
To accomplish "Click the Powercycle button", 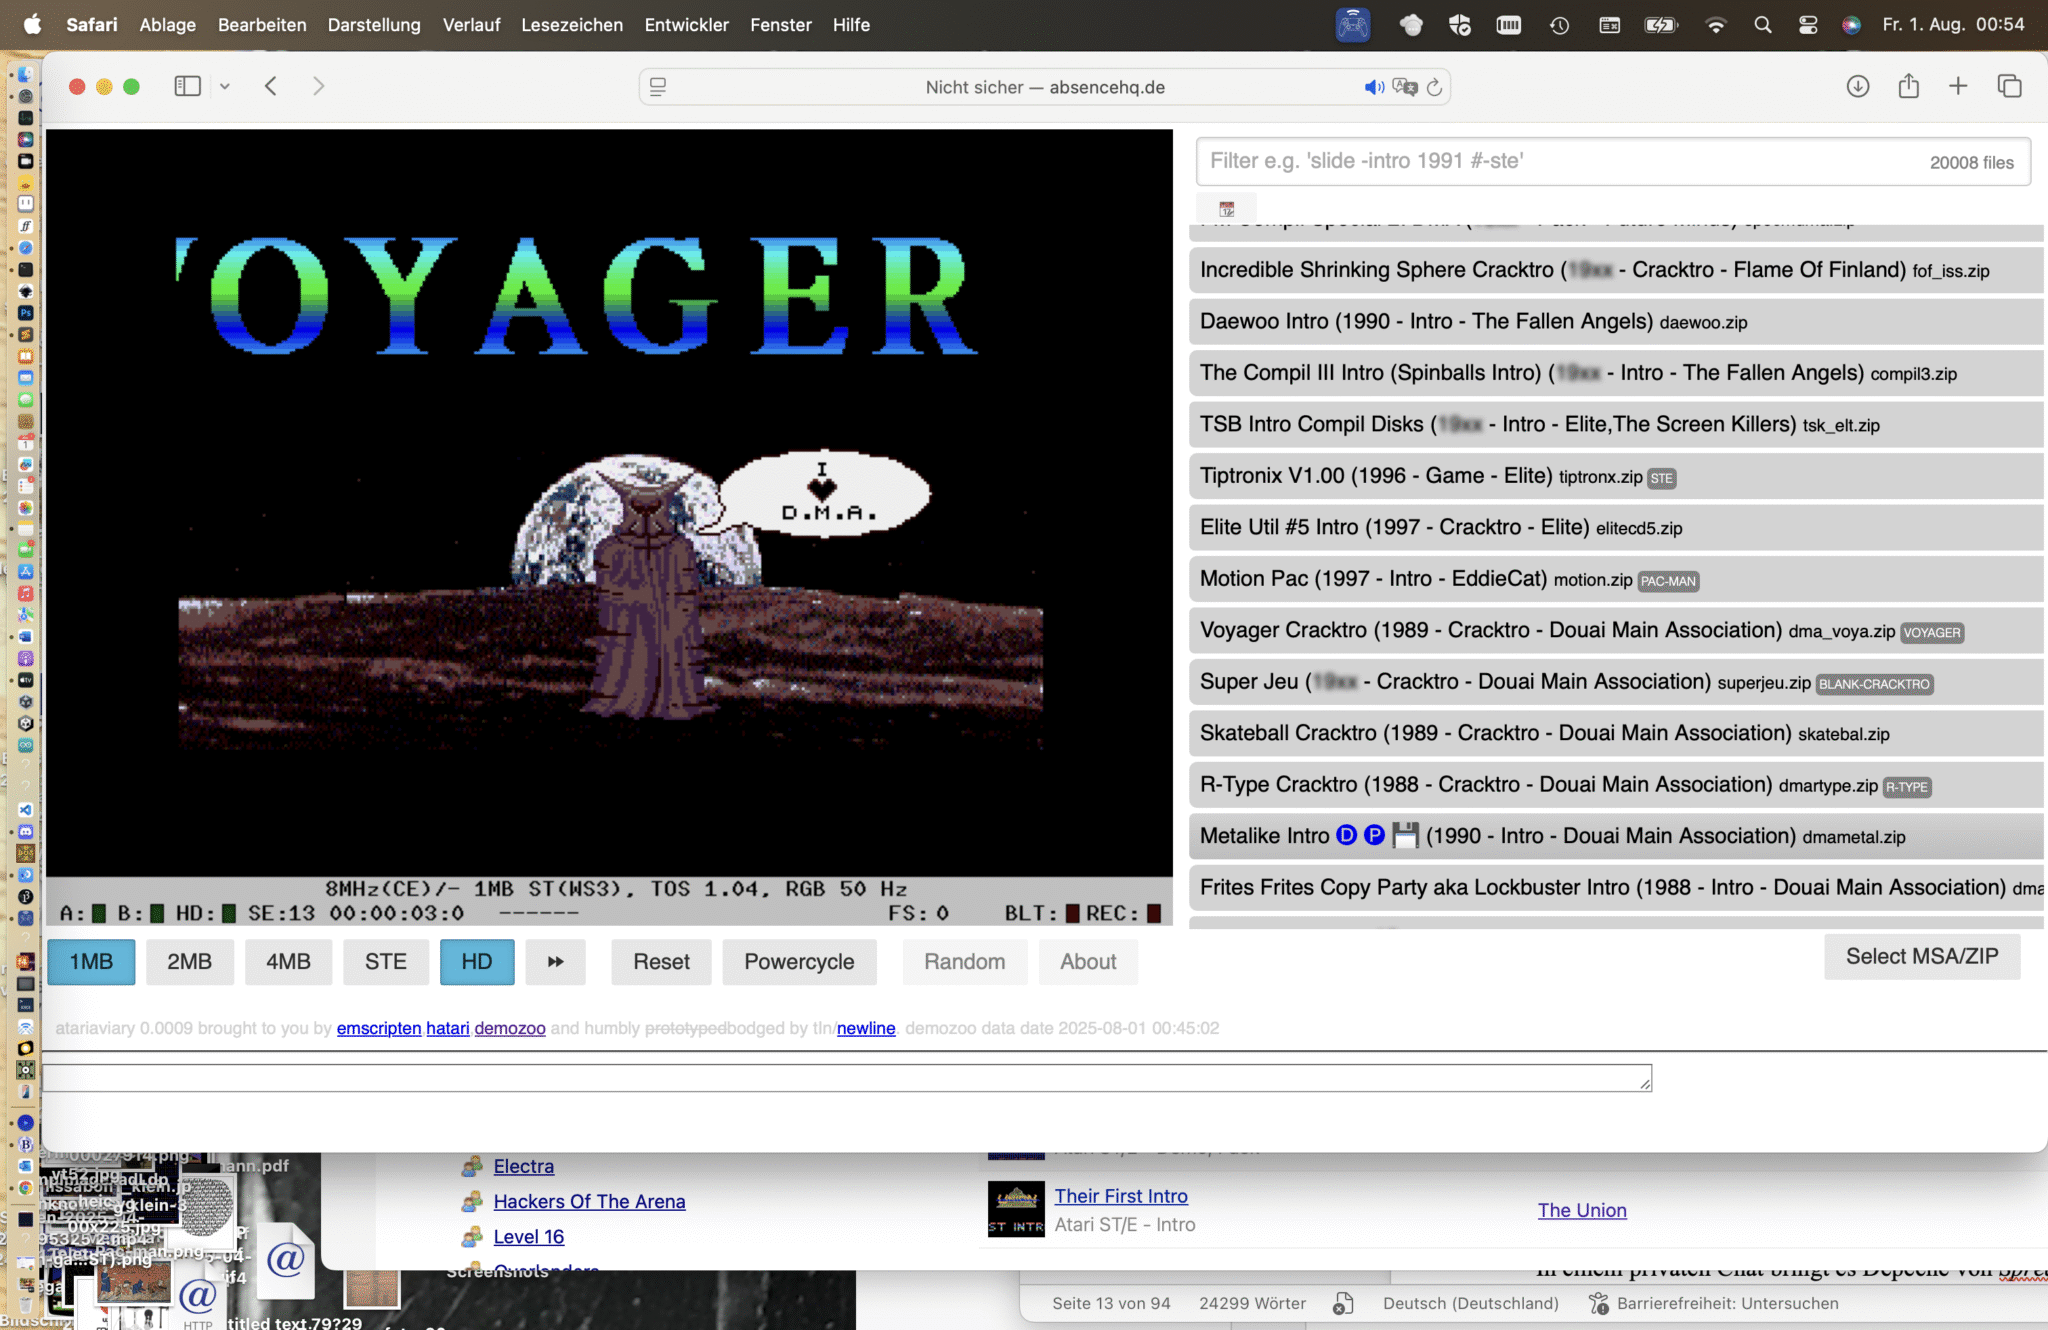I will pos(798,961).
